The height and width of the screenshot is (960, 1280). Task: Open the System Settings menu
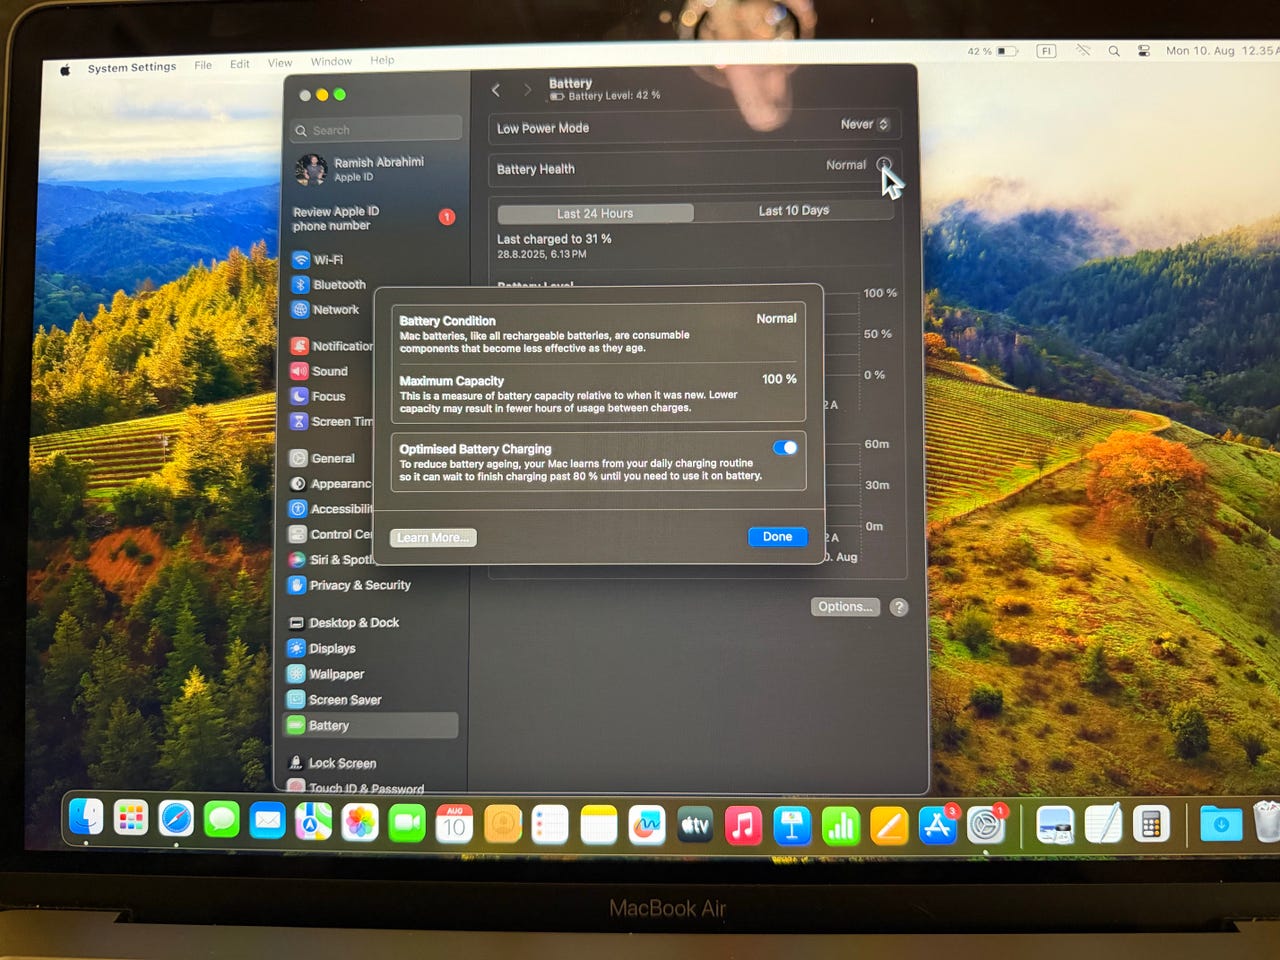point(131,67)
